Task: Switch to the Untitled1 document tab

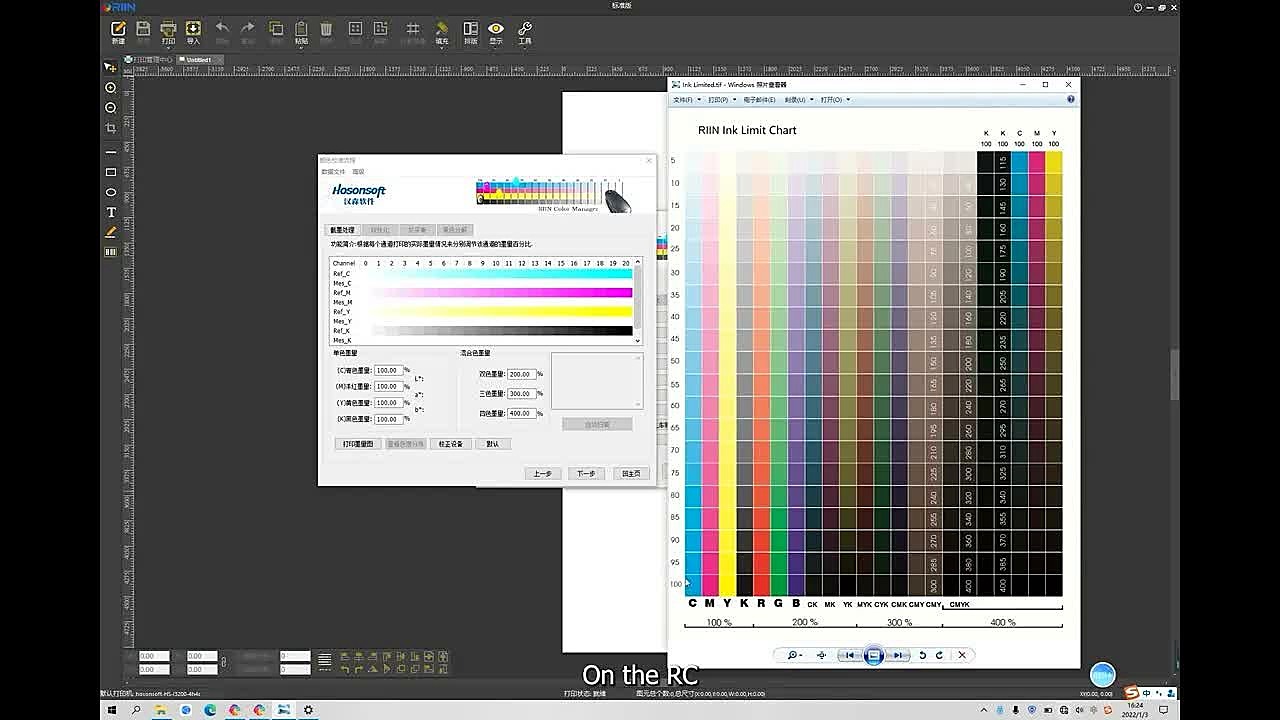Action: coord(199,60)
